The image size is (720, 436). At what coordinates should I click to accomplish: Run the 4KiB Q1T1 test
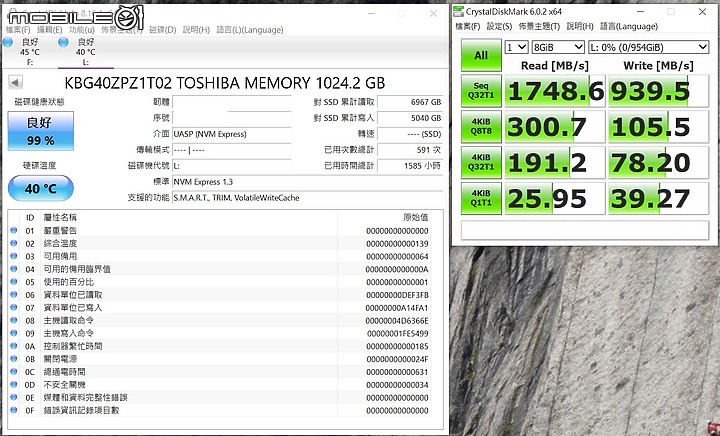click(x=481, y=198)
